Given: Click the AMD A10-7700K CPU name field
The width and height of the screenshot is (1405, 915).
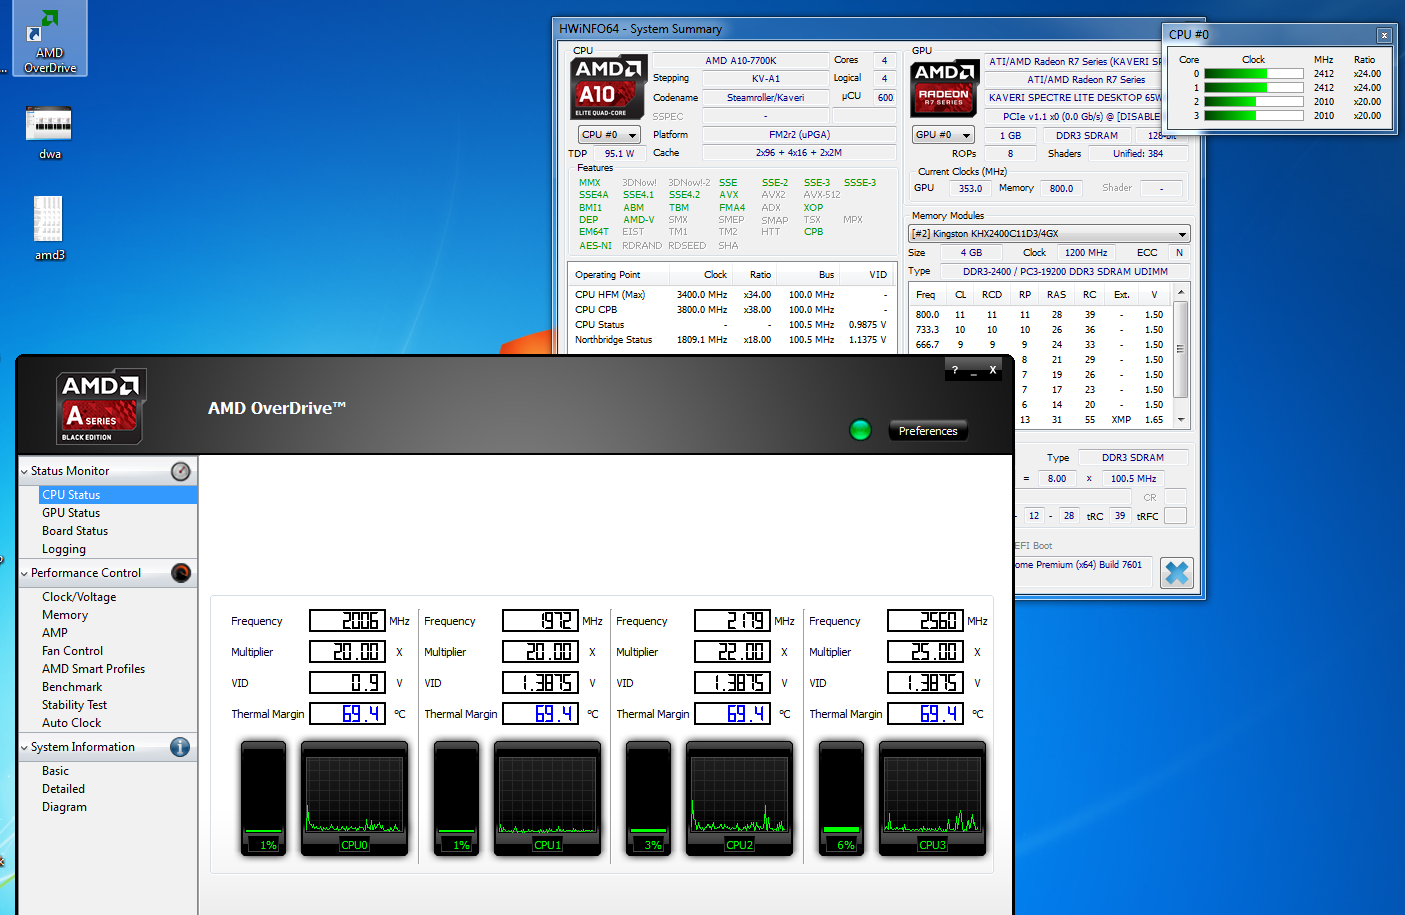Looking at the screenshot, I should coord(741,61).
